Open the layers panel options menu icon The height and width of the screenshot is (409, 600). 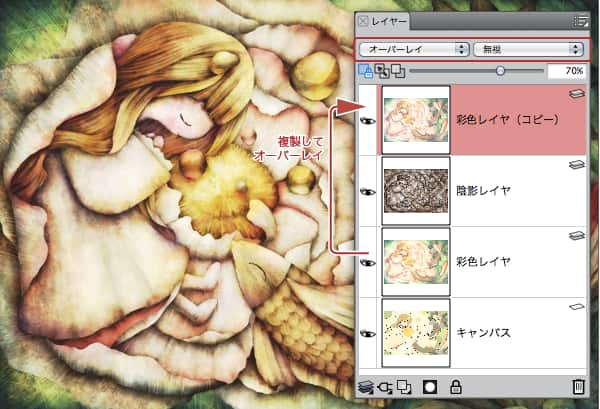tap(581, 21)
